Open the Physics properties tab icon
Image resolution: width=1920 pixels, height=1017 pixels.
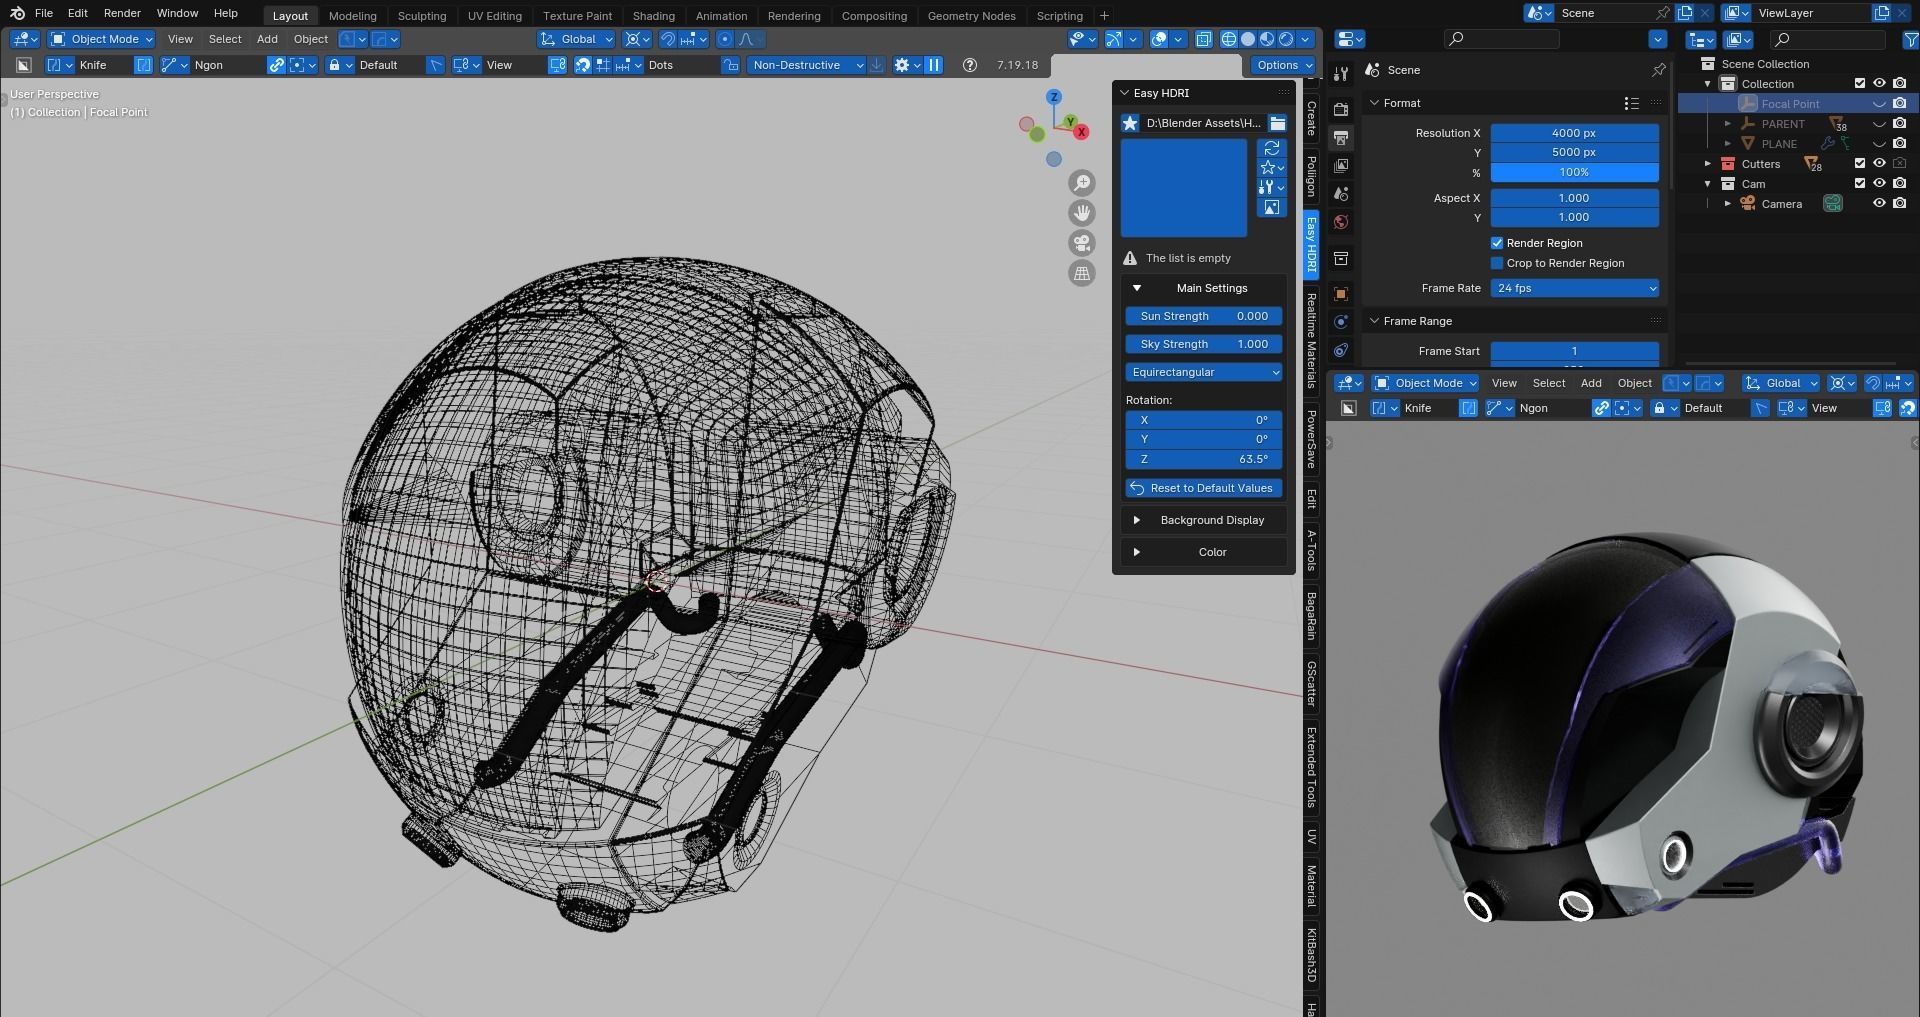point(1341,322)
